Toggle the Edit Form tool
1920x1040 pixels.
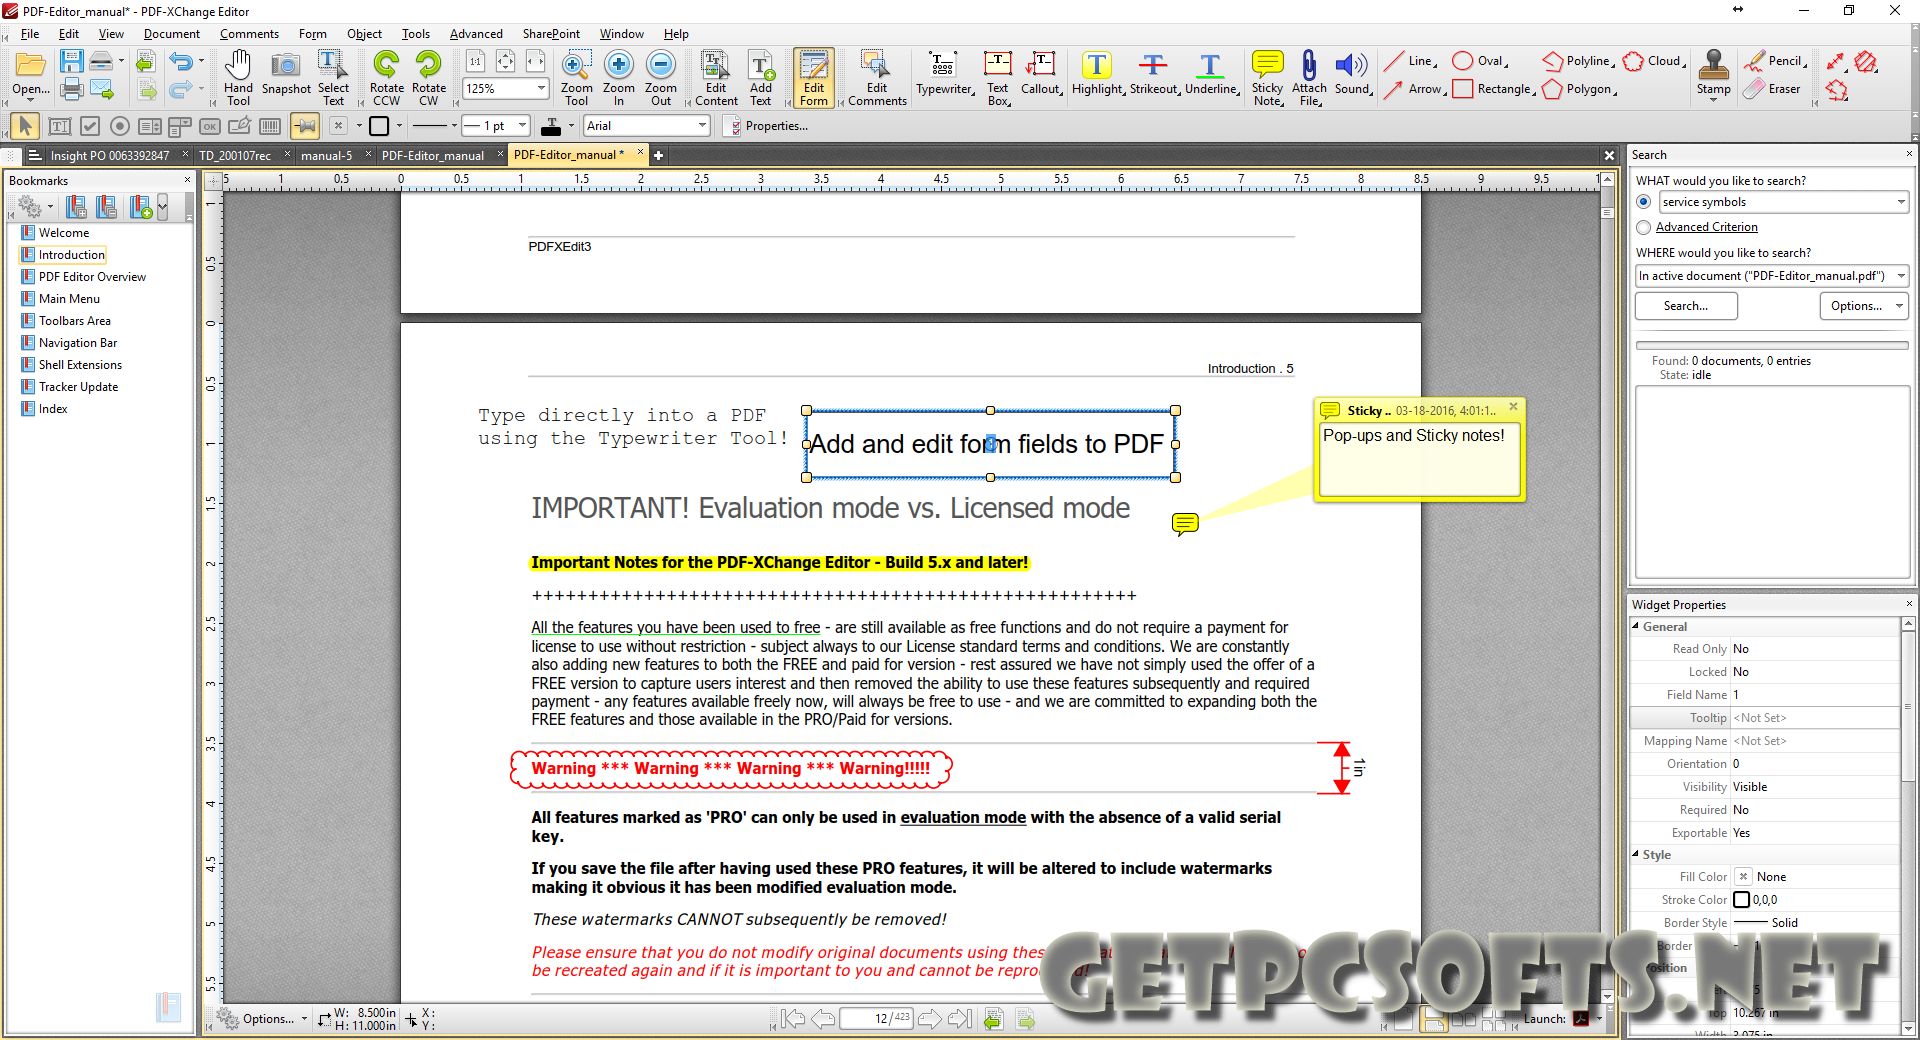[x=814, y=77]
